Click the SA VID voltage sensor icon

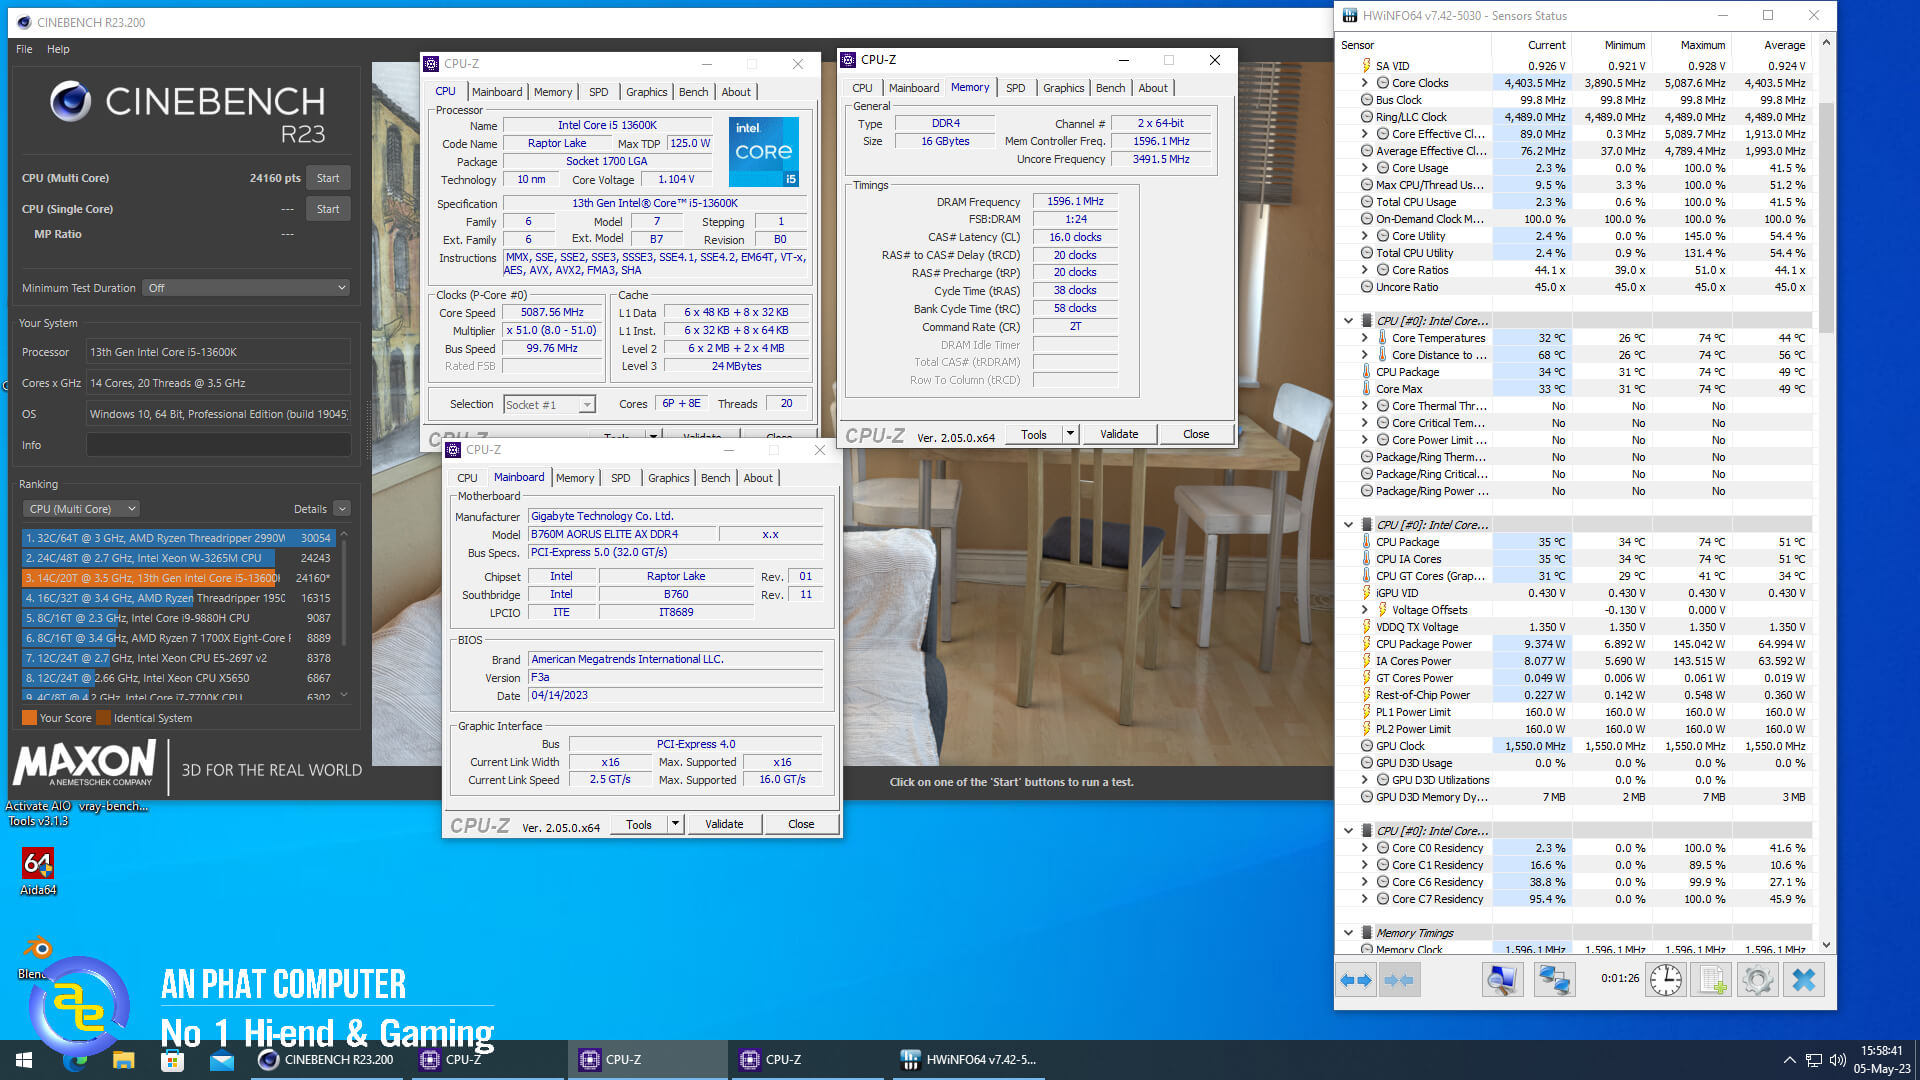point(1367,66)
